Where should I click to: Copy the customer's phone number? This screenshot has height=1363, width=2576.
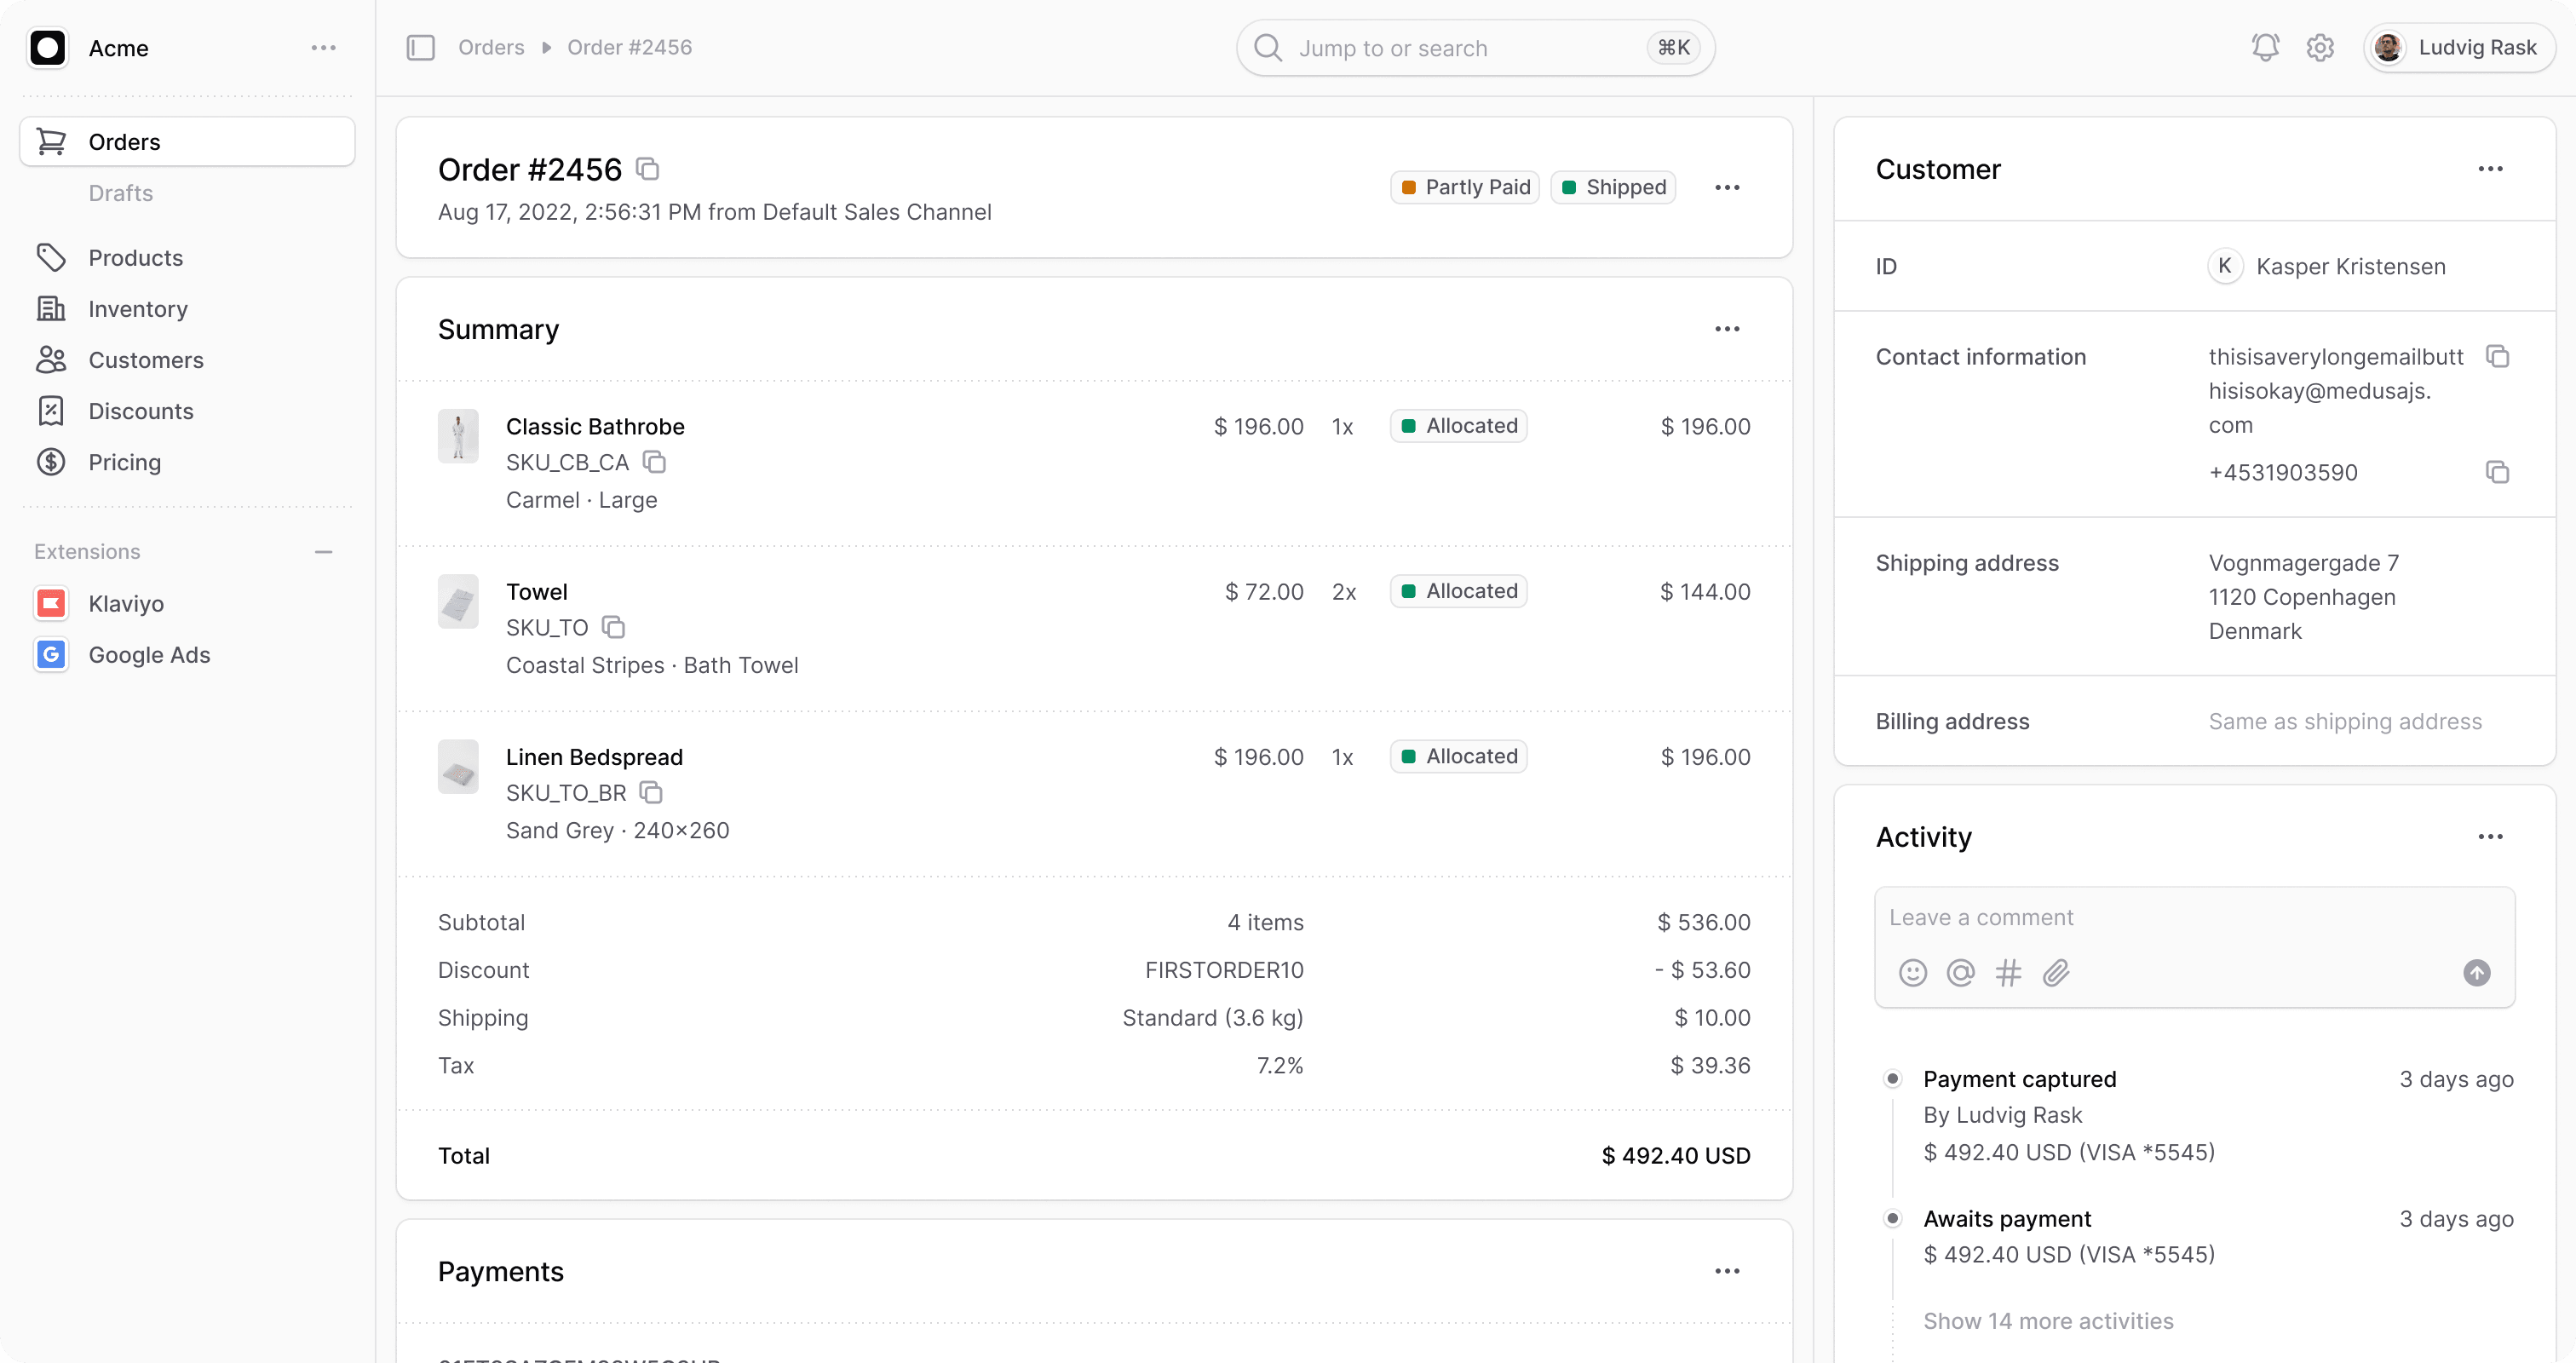(x=2498, y=471)
